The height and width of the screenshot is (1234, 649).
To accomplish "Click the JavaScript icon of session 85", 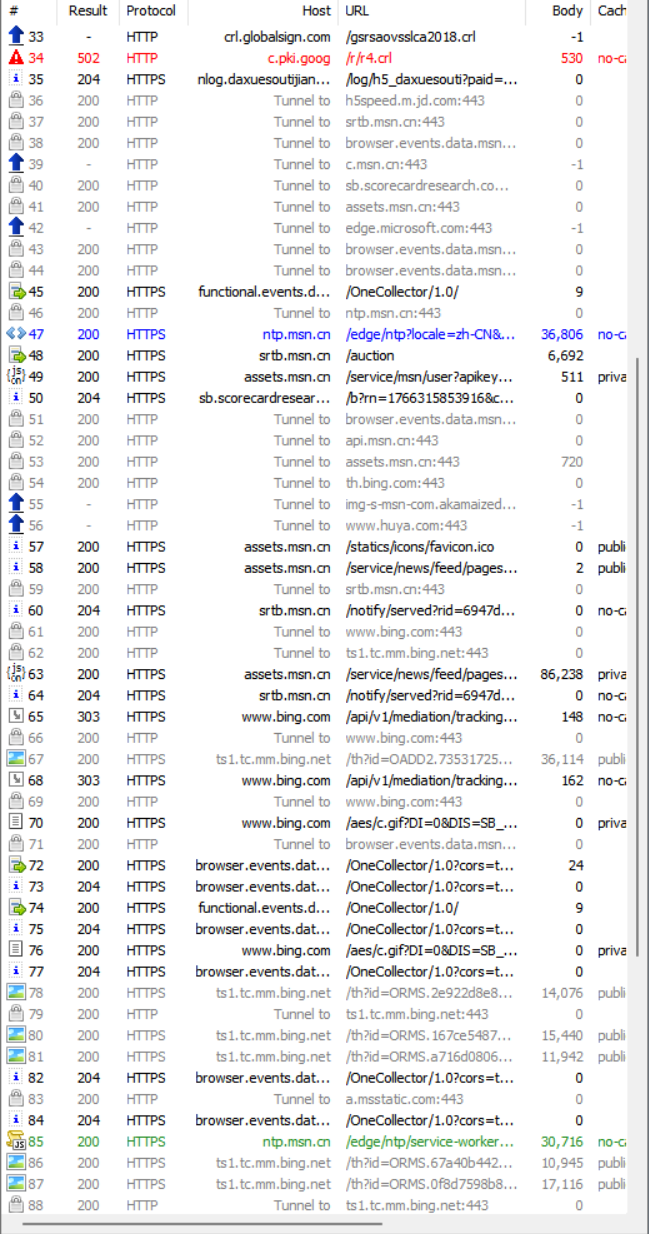I will [16, 1142].
